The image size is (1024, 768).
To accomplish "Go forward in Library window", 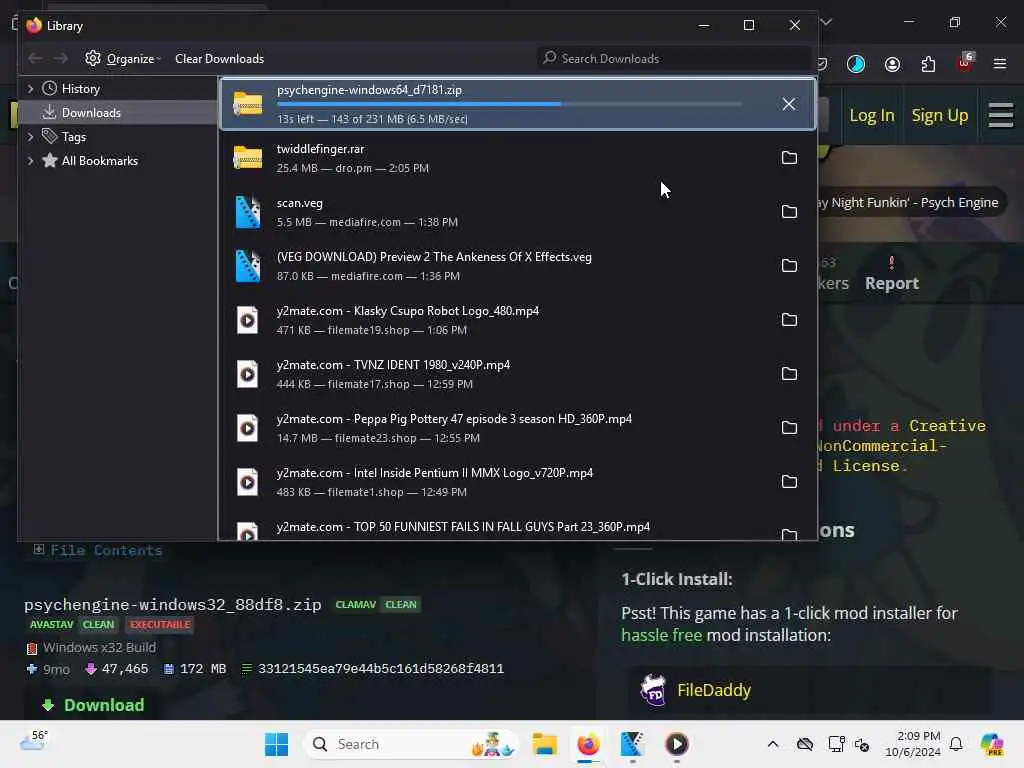I will [61, 59].
